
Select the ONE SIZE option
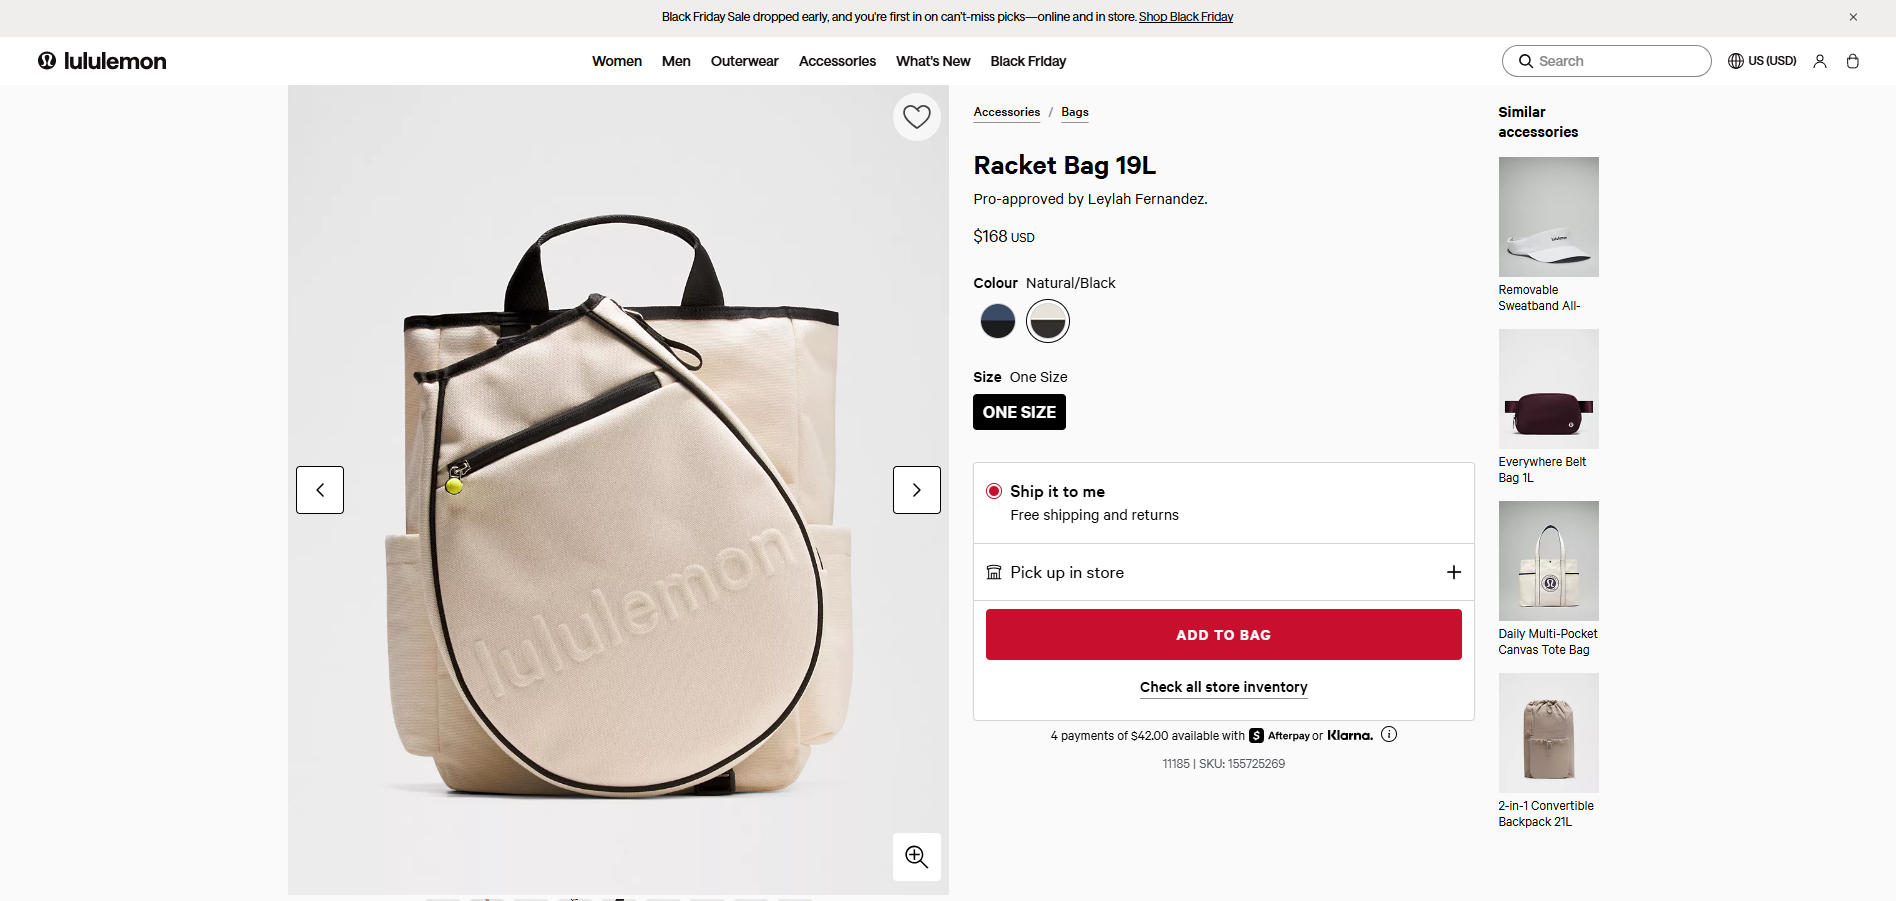pos(1019,412)
